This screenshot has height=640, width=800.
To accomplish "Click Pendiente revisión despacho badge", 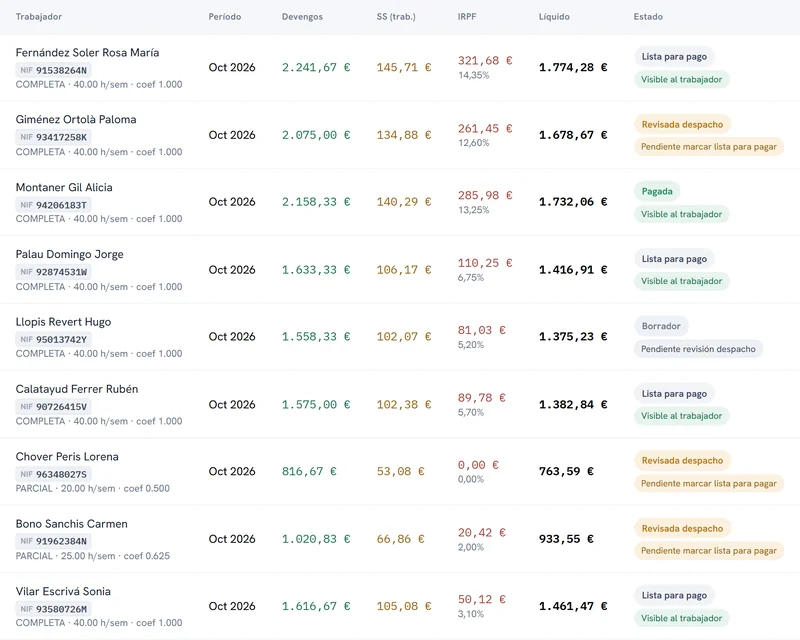I will pos(698,349).
